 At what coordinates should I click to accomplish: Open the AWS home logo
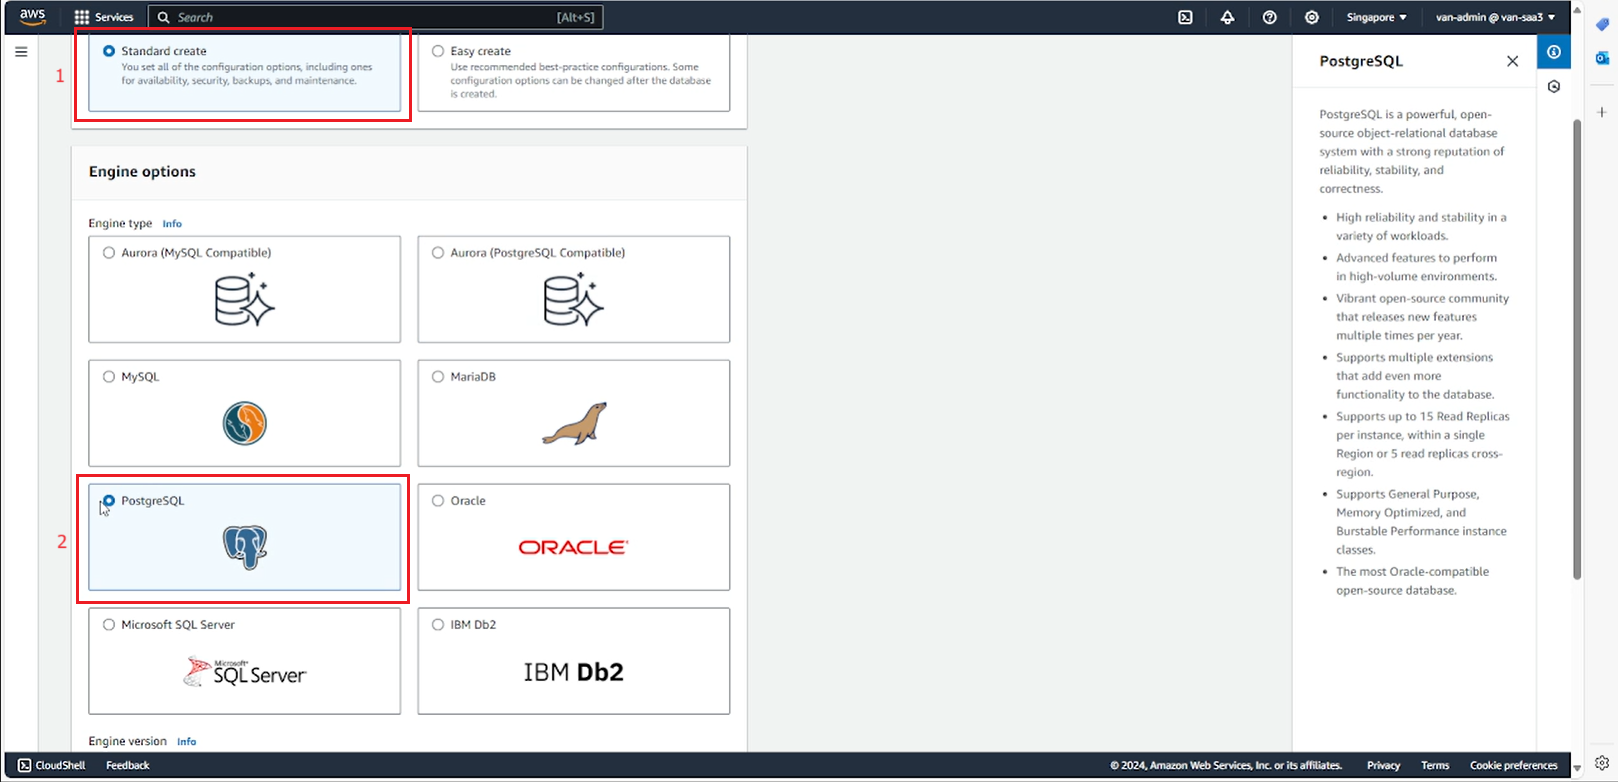(32, 17)
